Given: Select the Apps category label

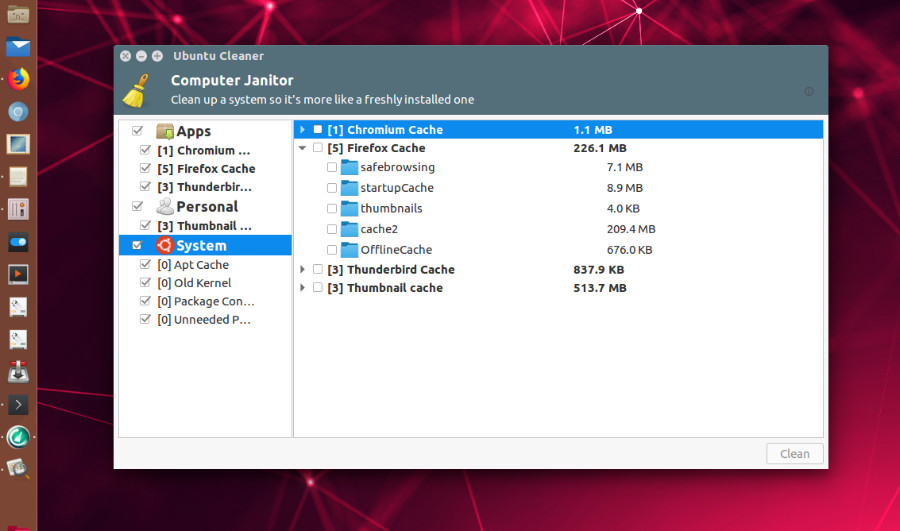Looking at the screenshot, I should coord(193,131).
